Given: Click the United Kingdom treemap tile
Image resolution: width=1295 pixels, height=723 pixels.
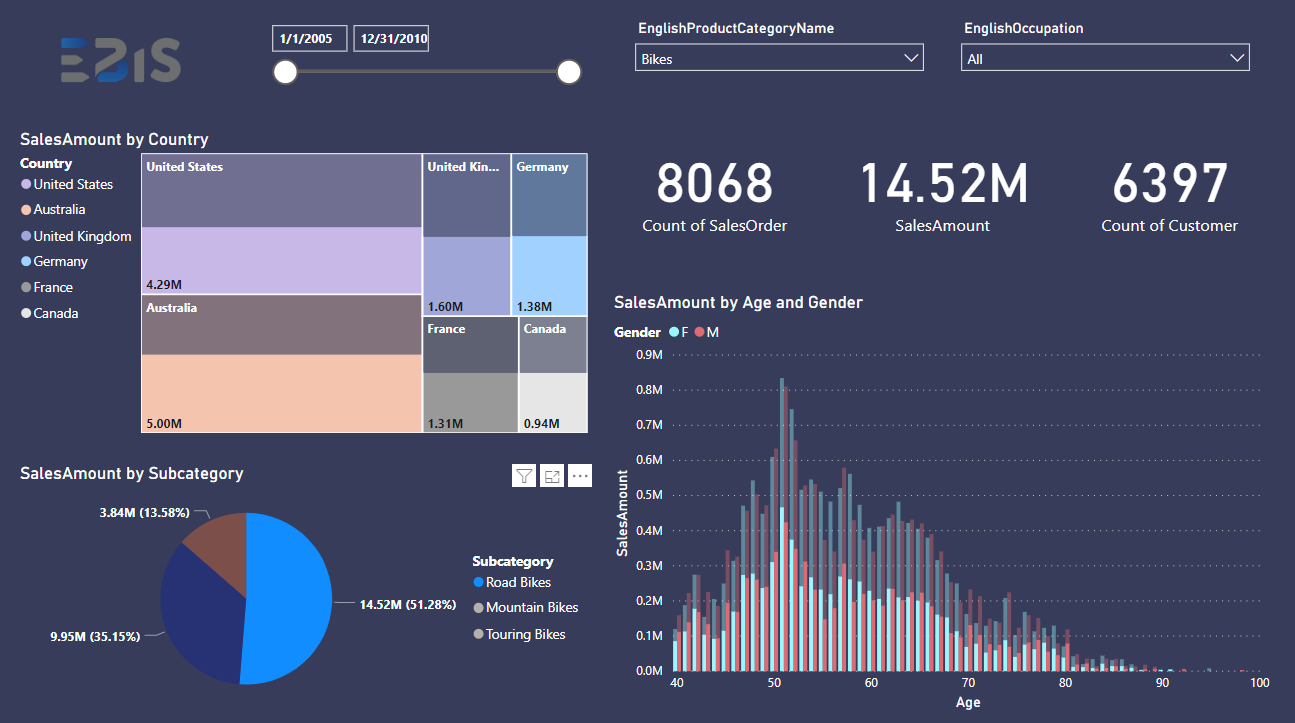Looking at the screenshot, I should coord(467,235).
